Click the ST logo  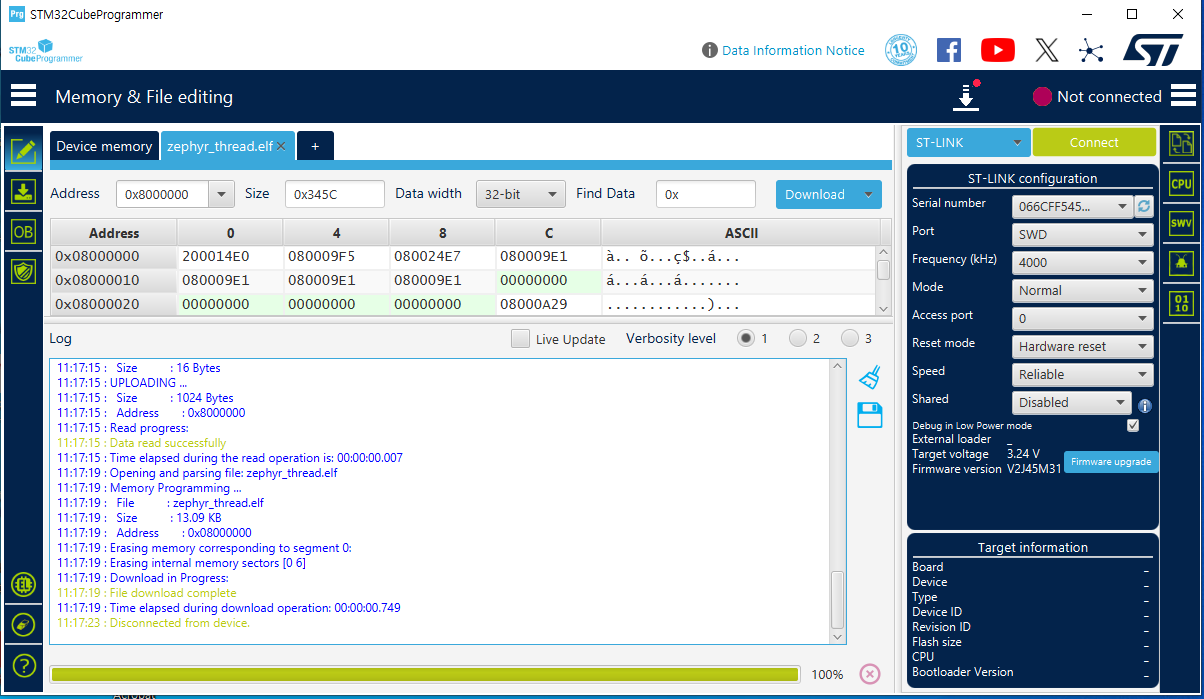(1153, 50)
